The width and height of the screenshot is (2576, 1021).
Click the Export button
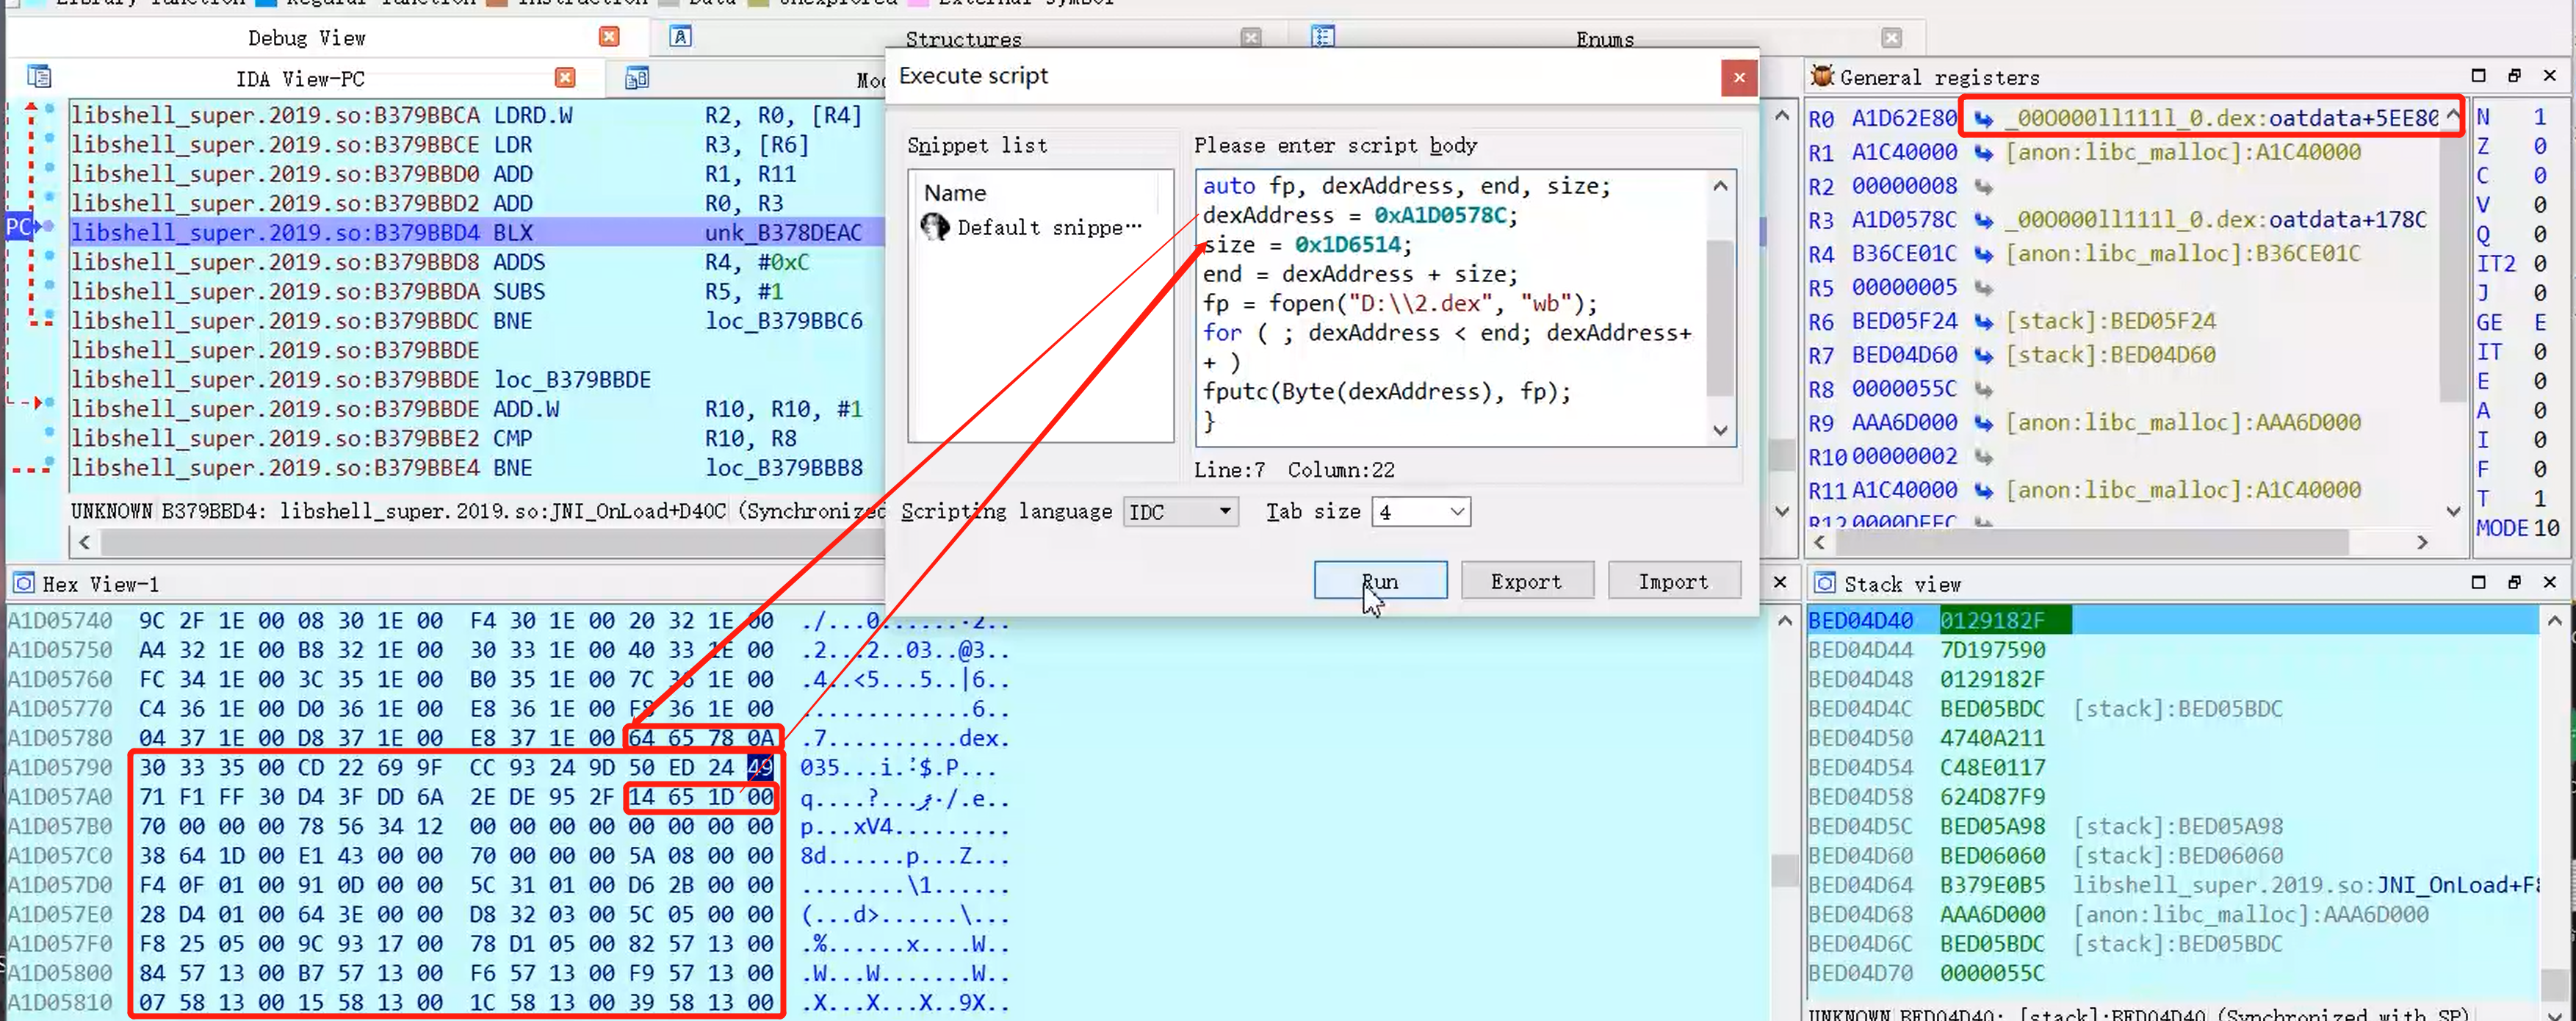(x=1526, y=581)
